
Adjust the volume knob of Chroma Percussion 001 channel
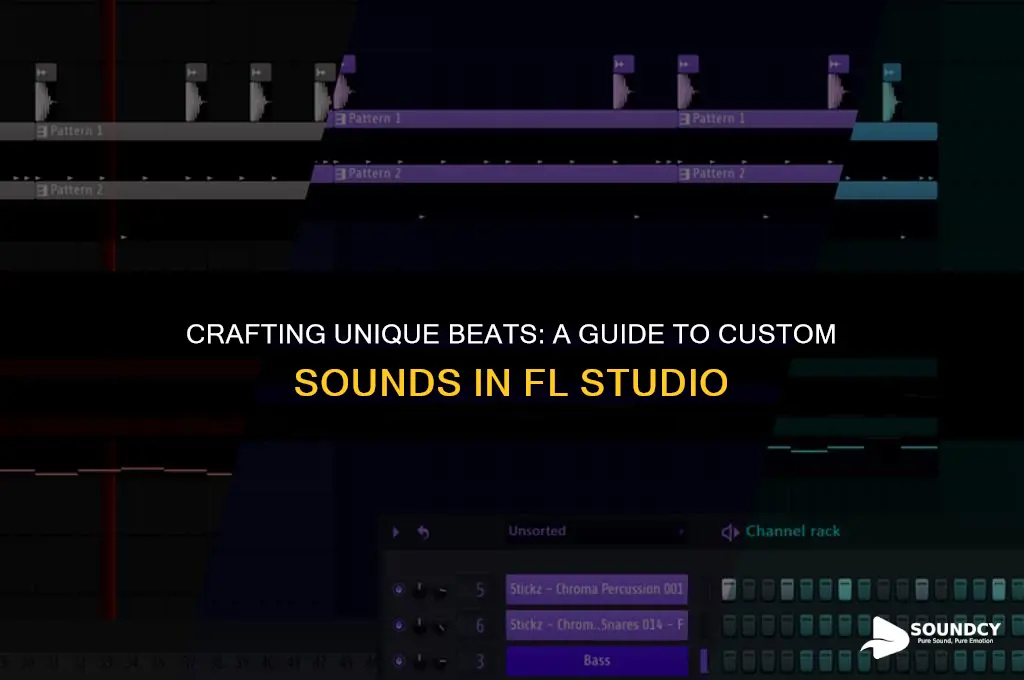tap(442, 590)
